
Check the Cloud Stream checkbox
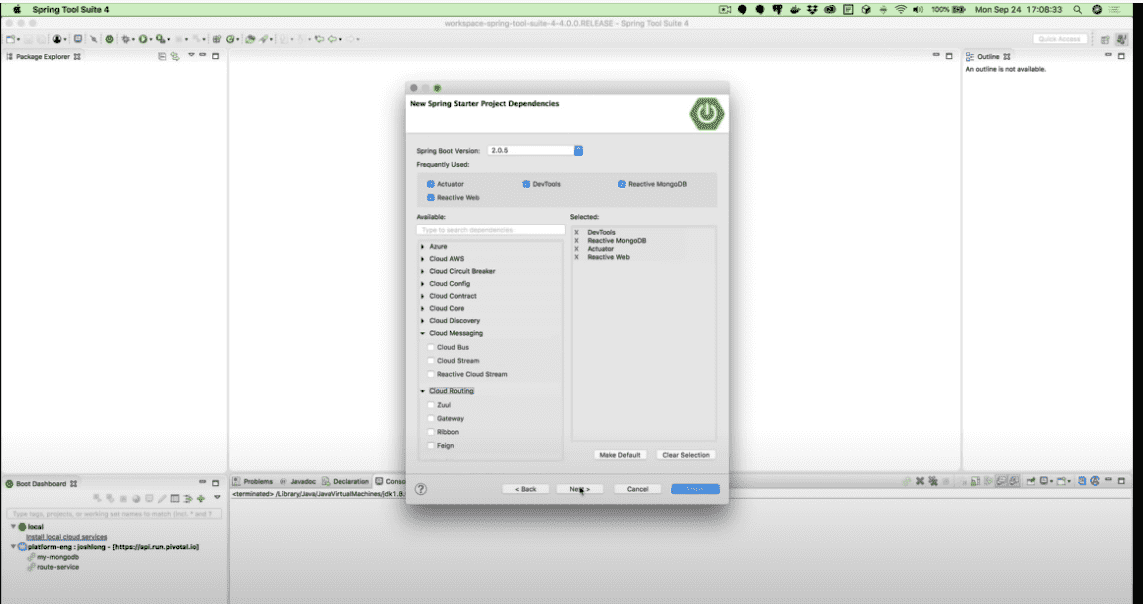(x=431, y=361)
